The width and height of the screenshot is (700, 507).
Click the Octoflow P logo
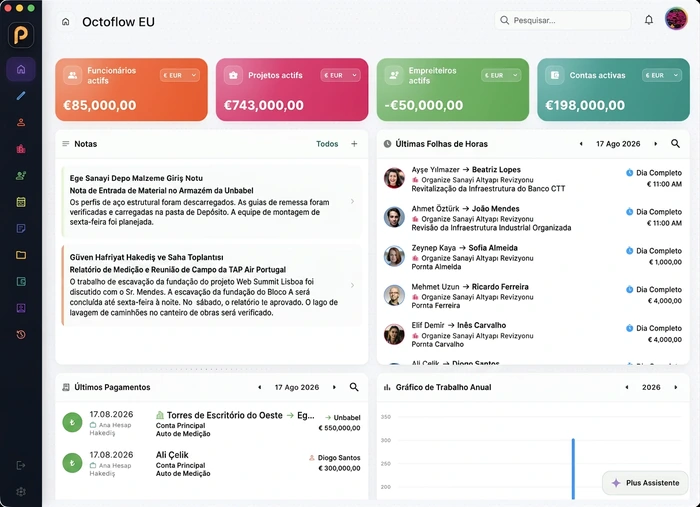click(21, 35)
